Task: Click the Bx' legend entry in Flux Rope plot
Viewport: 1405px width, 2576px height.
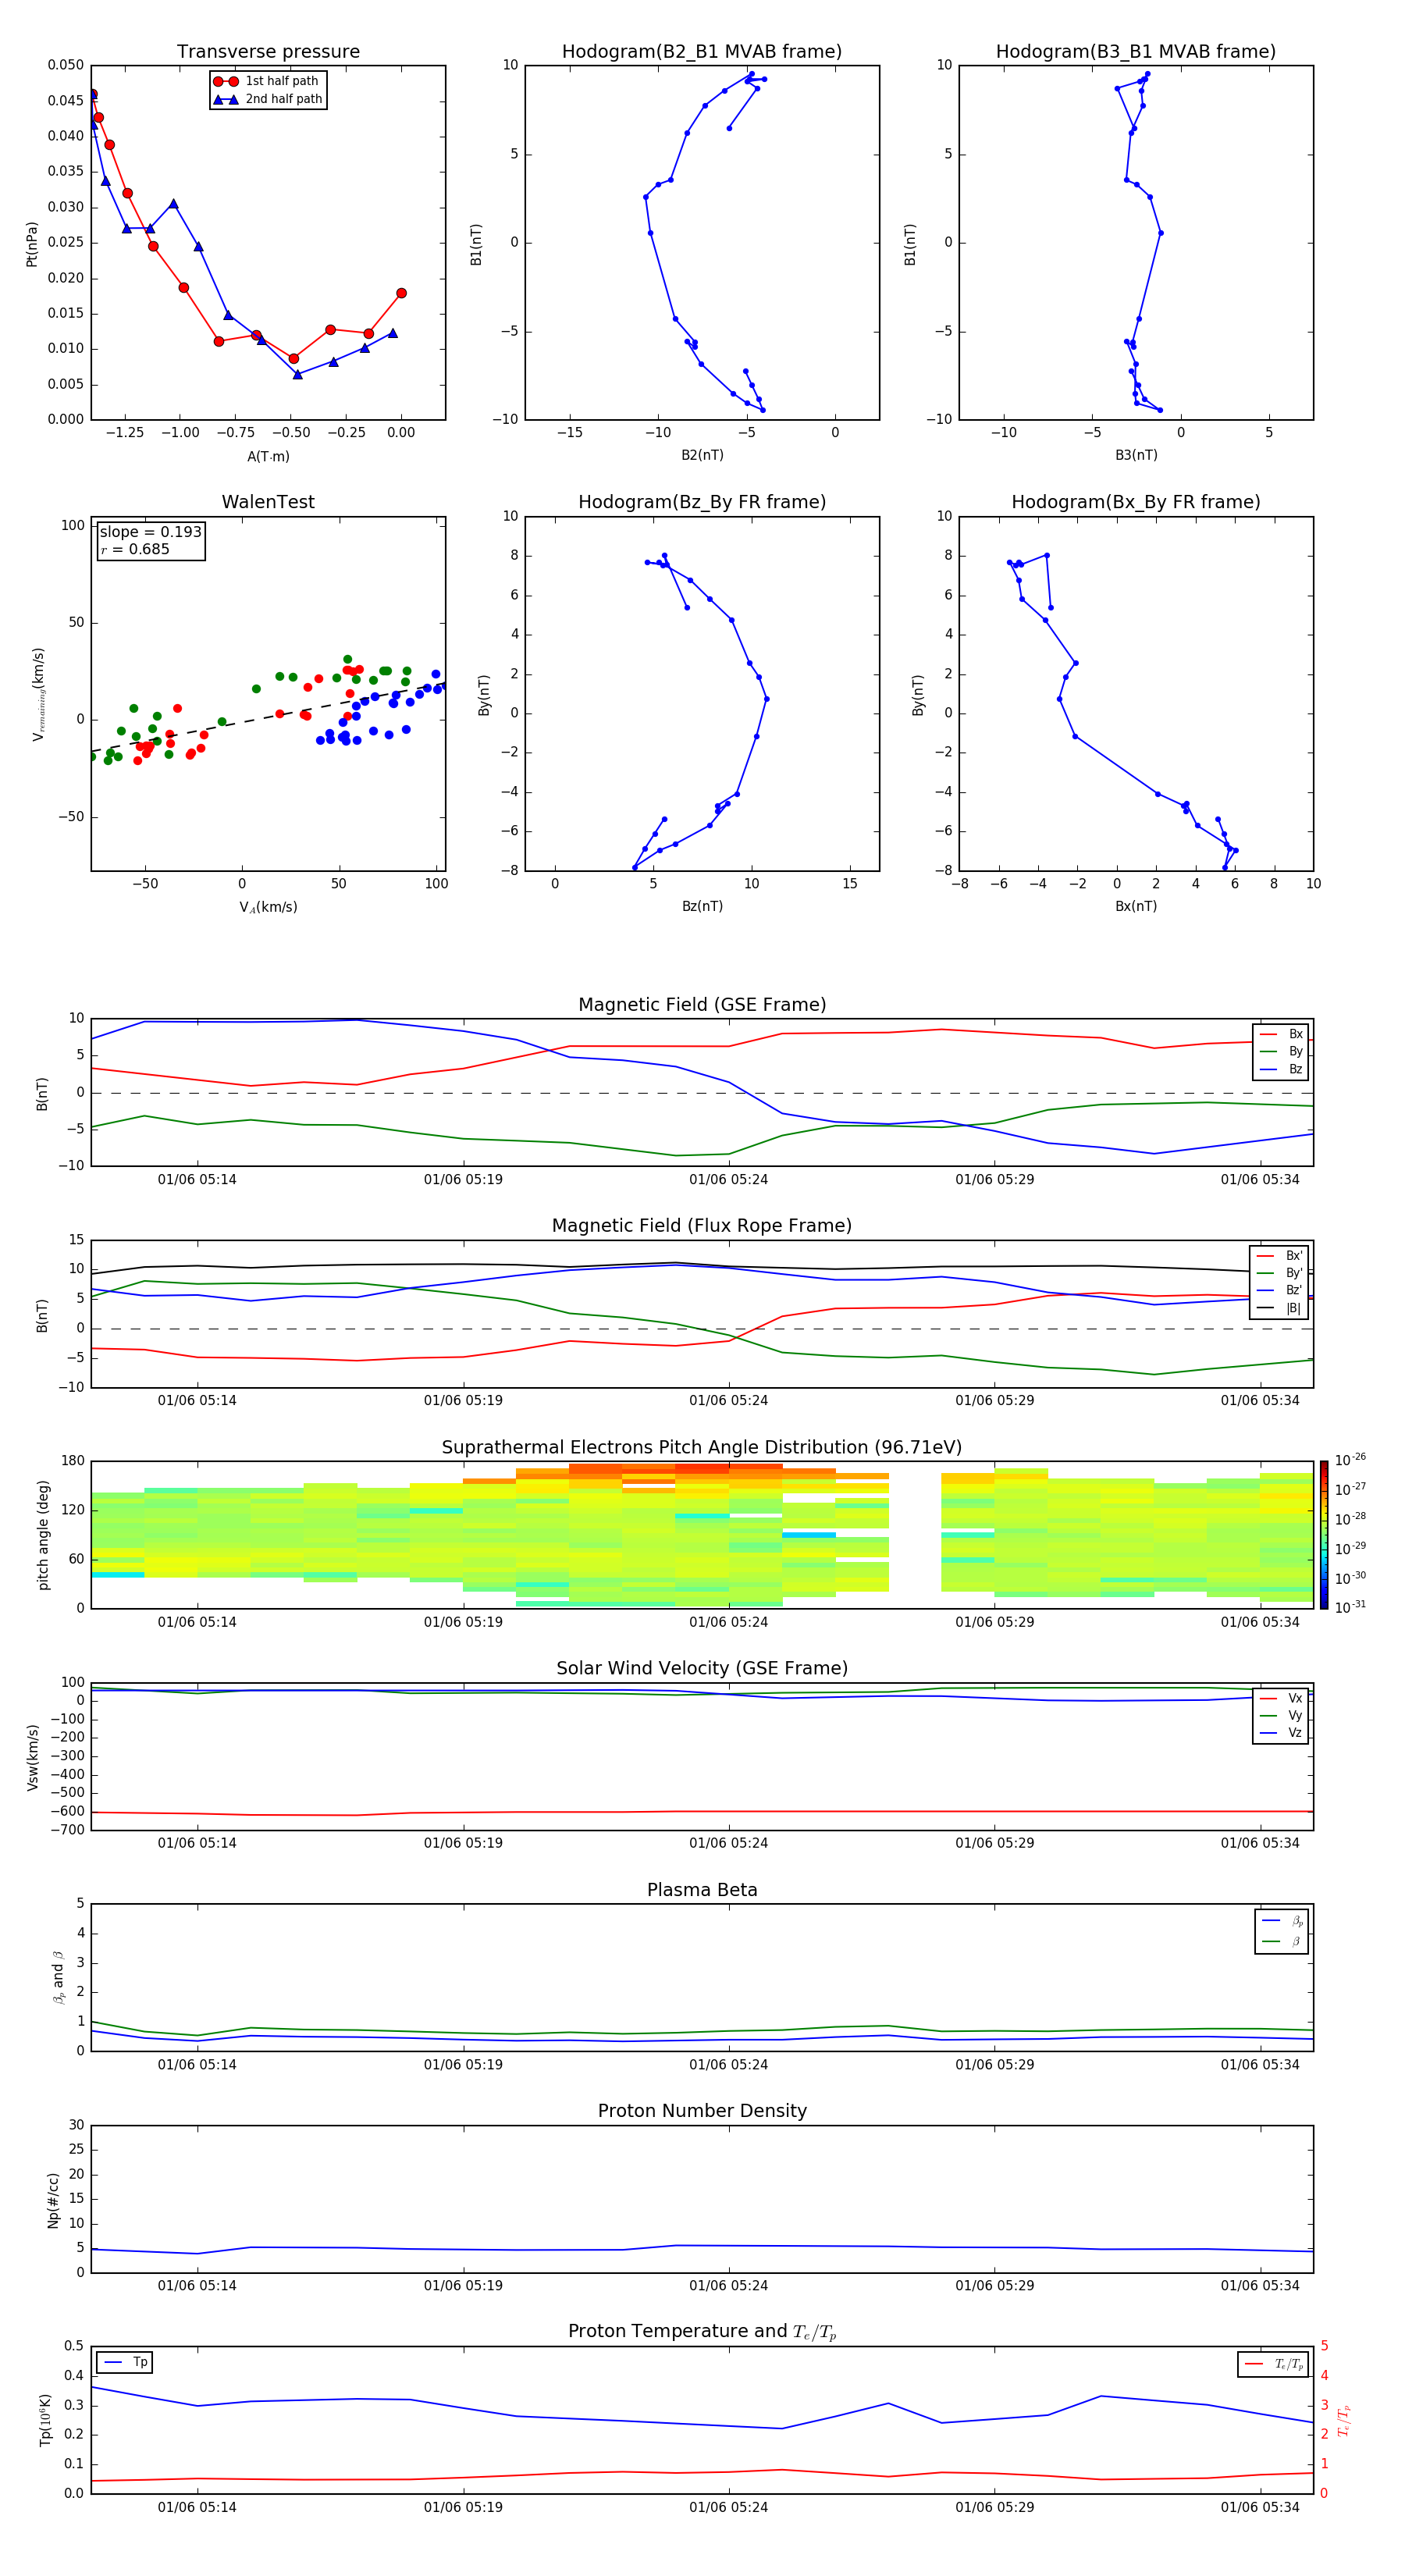Action: coord(1279,1256)
